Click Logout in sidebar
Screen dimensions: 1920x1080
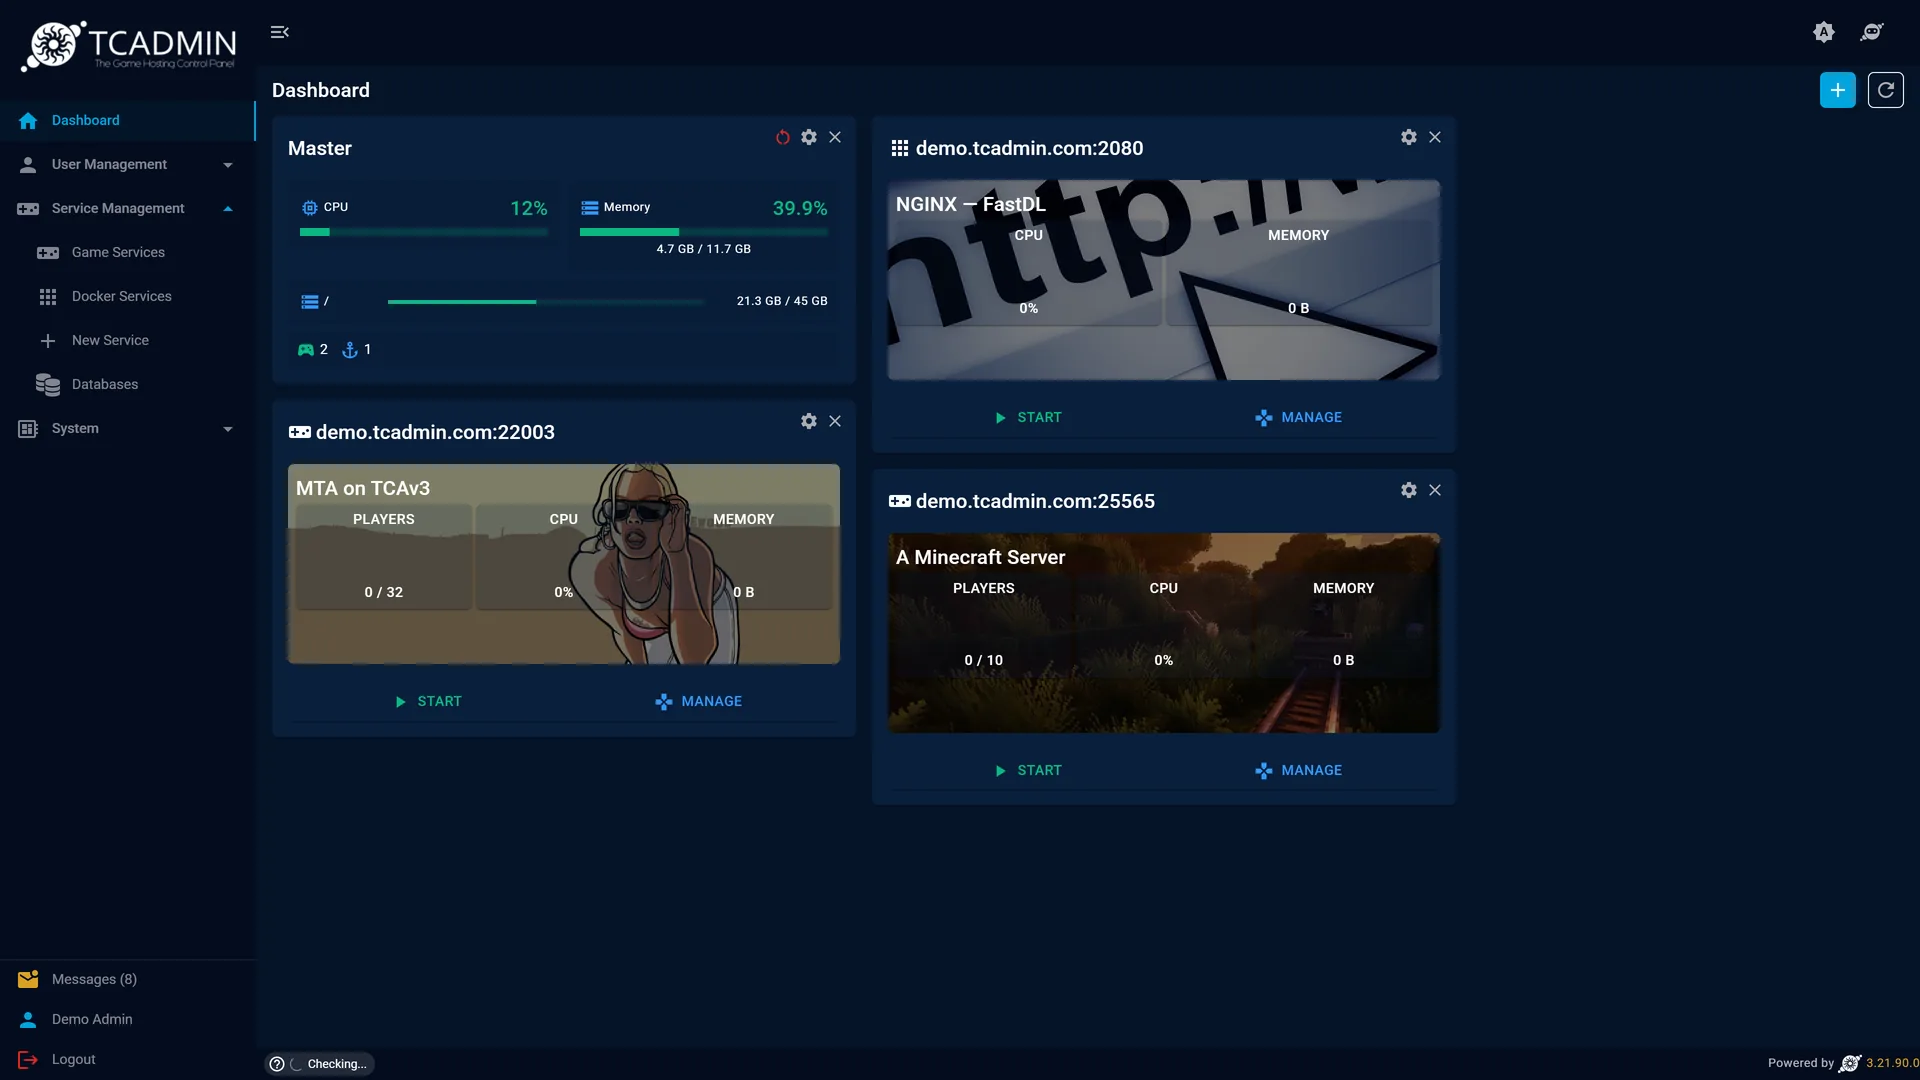pyautogui.click(x=127, y=1059)
